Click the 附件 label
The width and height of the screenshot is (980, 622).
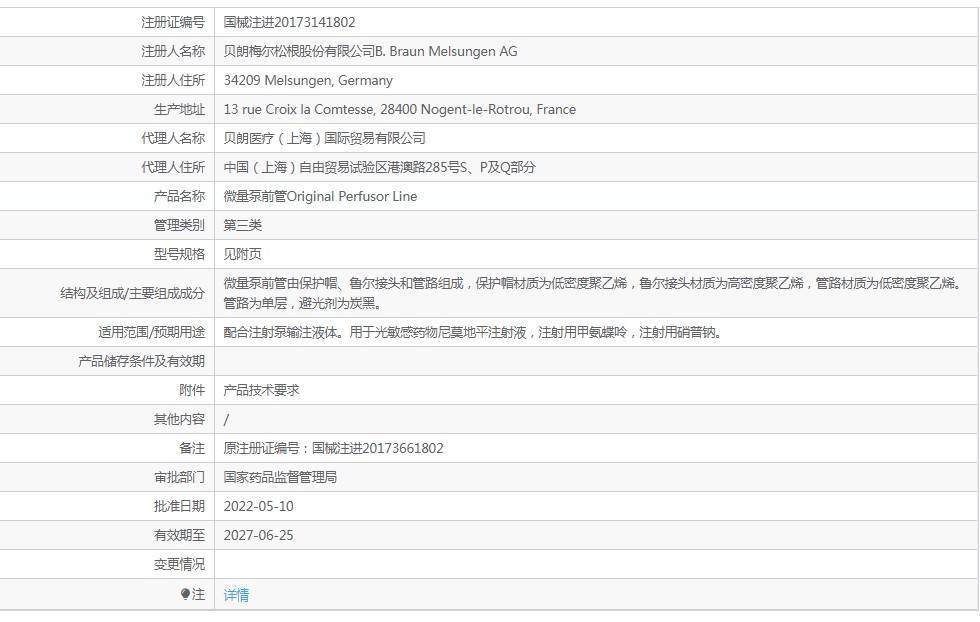[x=192, y=390]
